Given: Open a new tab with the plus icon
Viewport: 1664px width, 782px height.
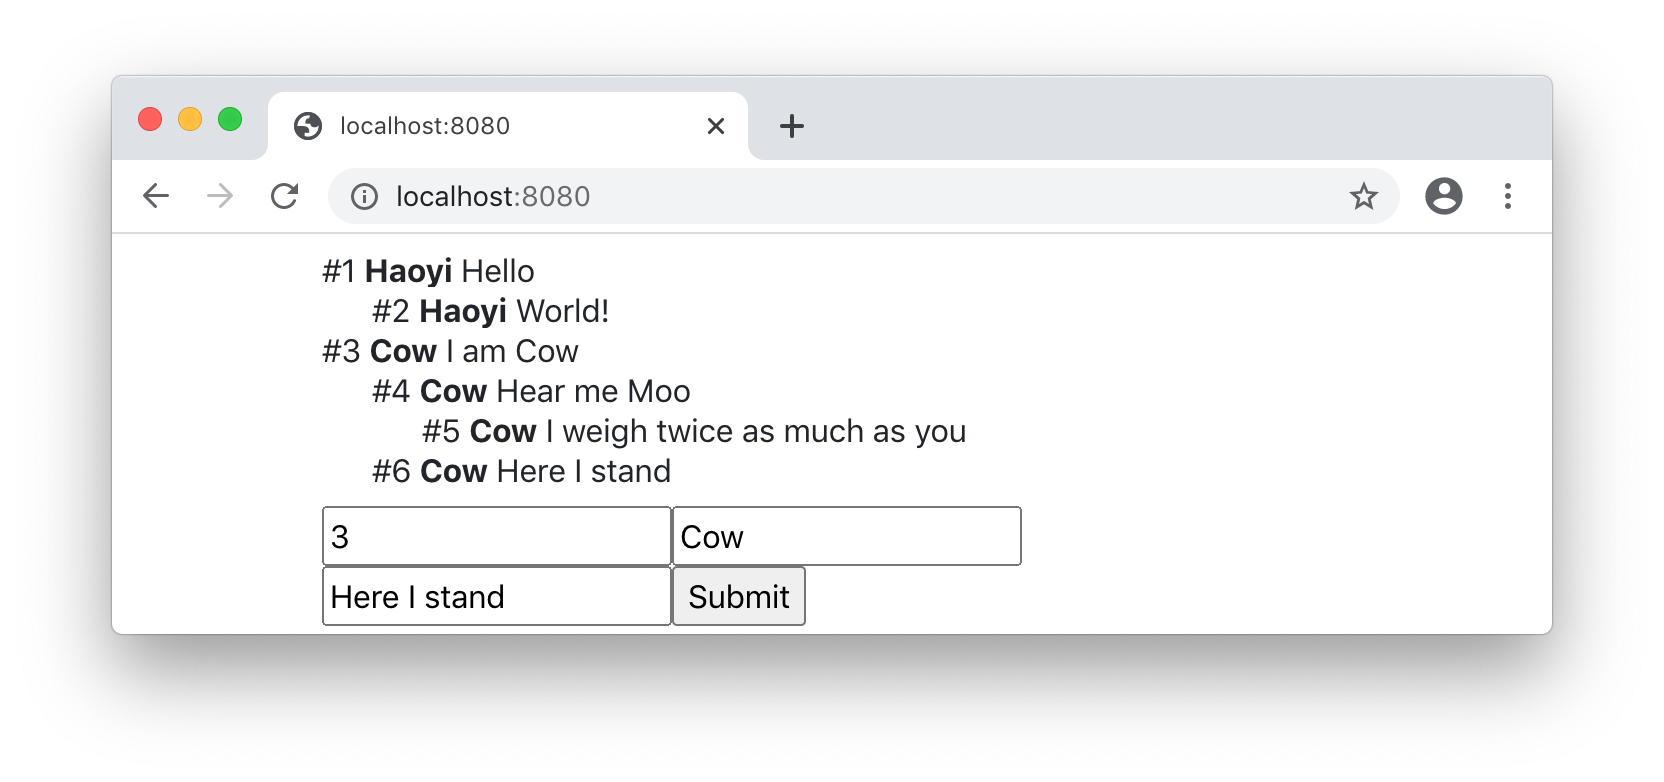Looking at the screenshot, I should pyautogui.click(x=792, y=126).
